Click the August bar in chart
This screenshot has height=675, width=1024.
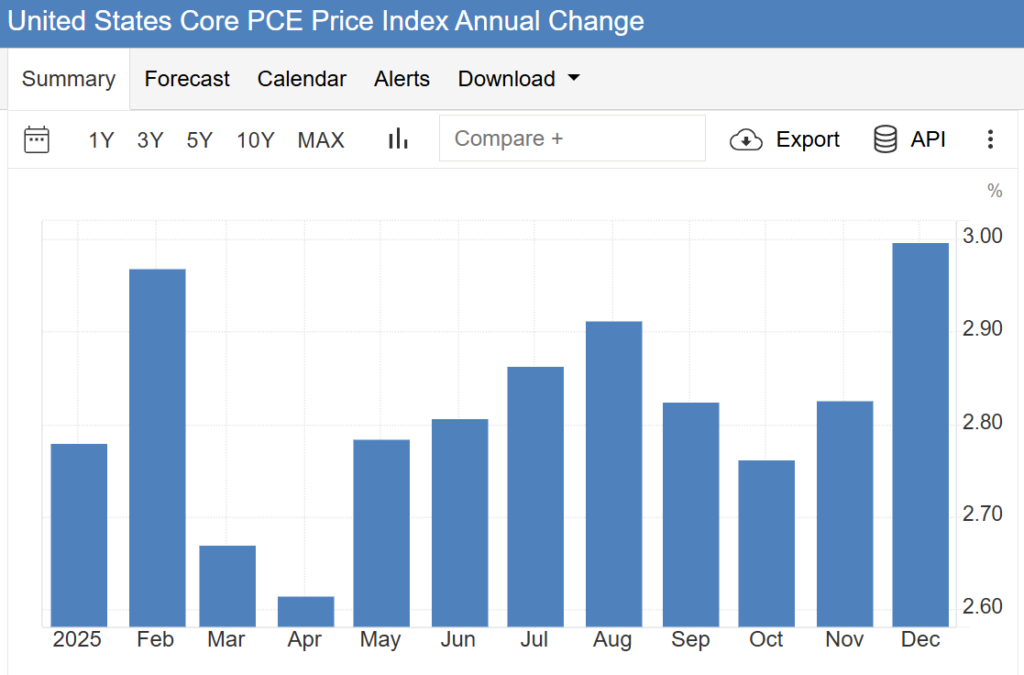pos(614,473)
